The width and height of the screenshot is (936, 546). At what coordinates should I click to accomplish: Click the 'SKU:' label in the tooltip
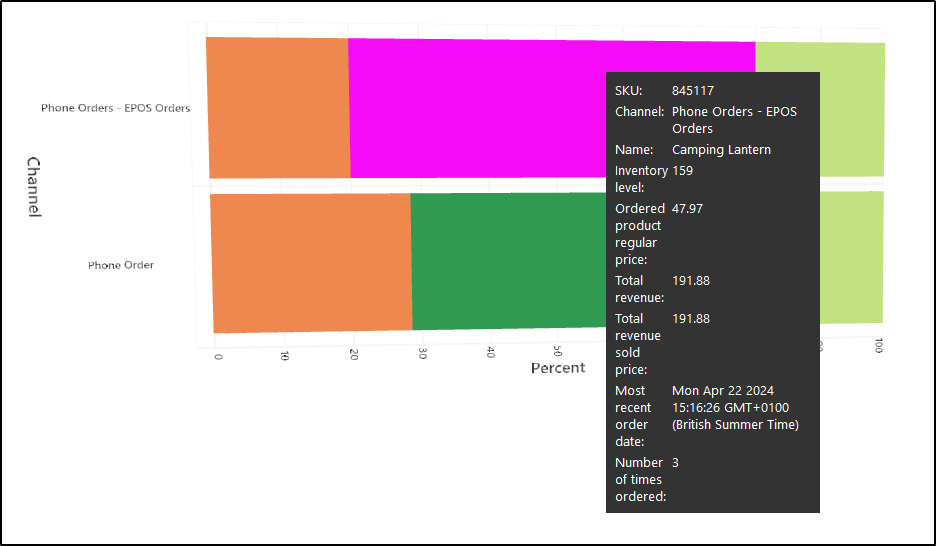pyautogui.click(x=629, y=91)
